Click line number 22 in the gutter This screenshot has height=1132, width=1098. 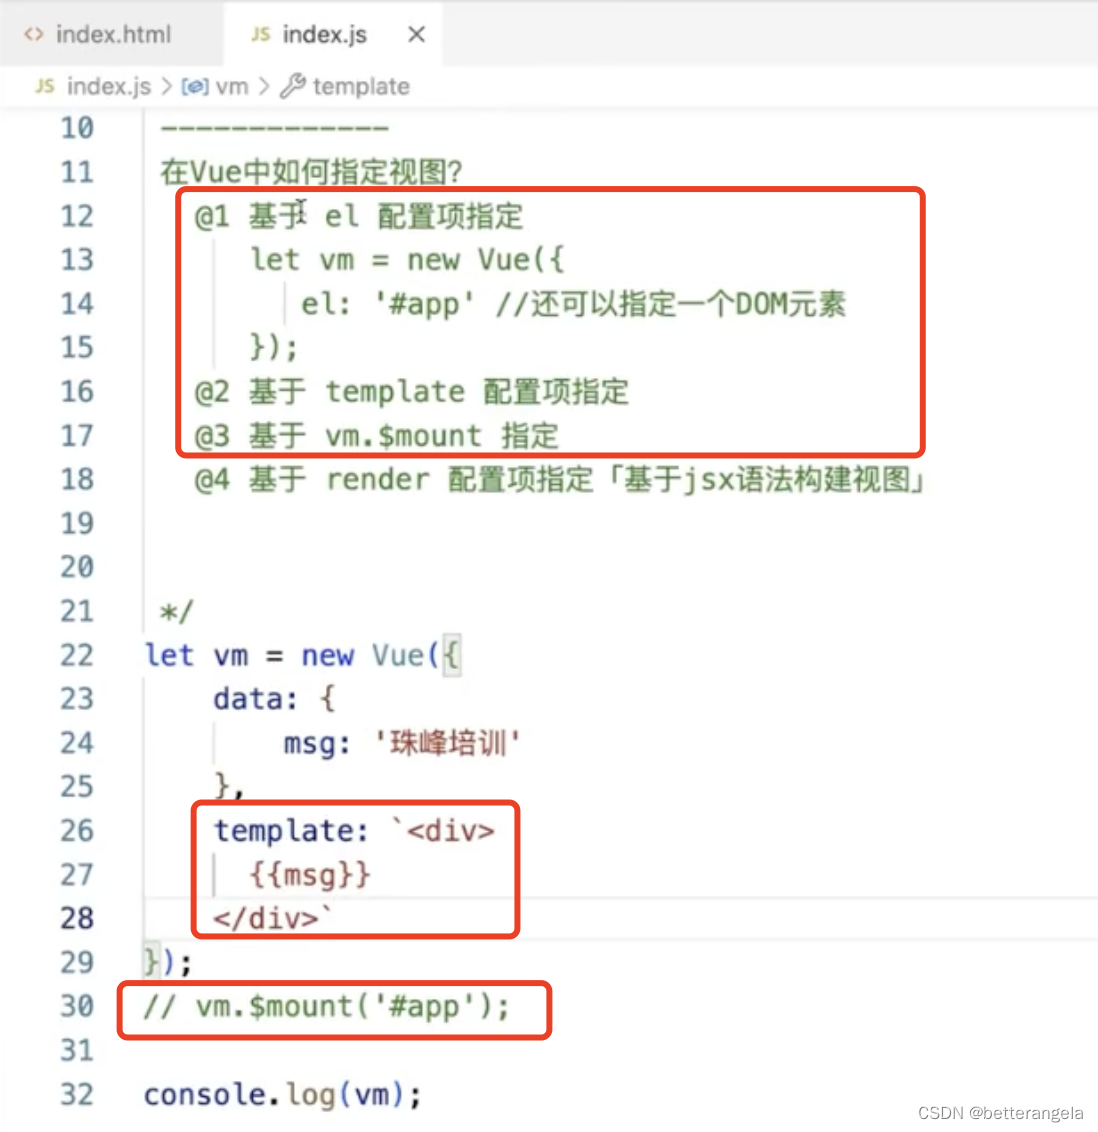tap(77, 655)
